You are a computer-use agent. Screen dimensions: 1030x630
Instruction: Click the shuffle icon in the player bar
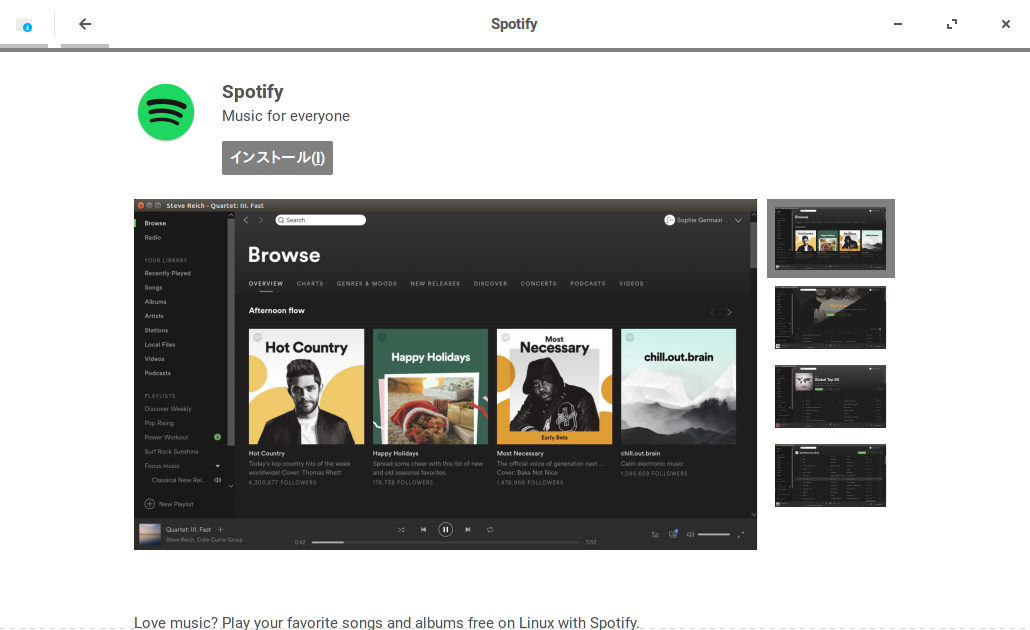click(401, 530)
